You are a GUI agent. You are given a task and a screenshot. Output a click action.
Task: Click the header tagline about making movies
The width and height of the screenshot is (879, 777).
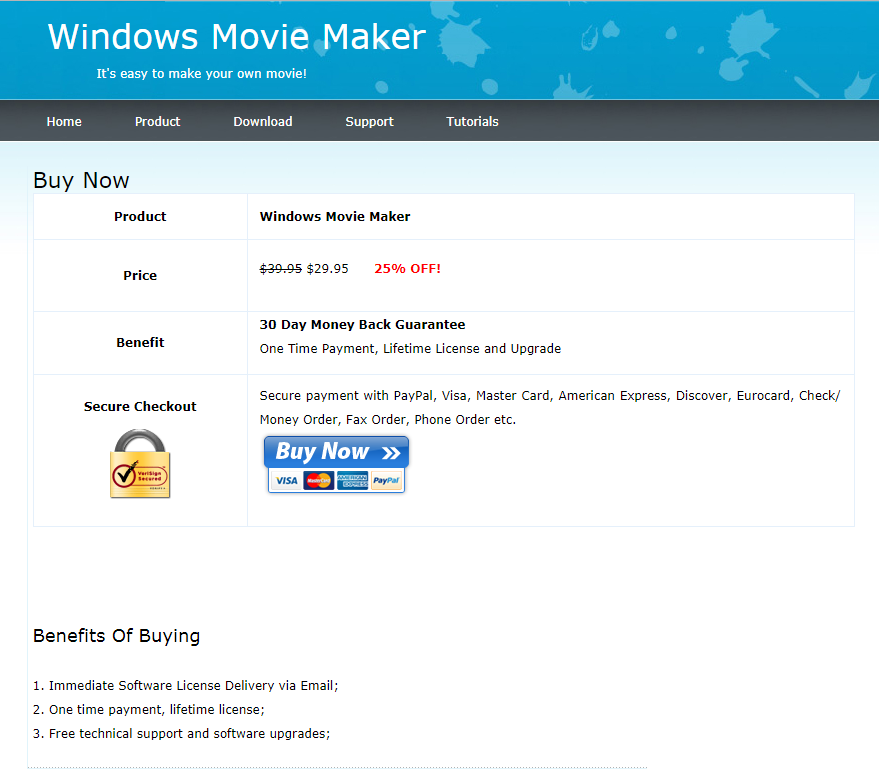pyautogui.click(x=201, y=74)
